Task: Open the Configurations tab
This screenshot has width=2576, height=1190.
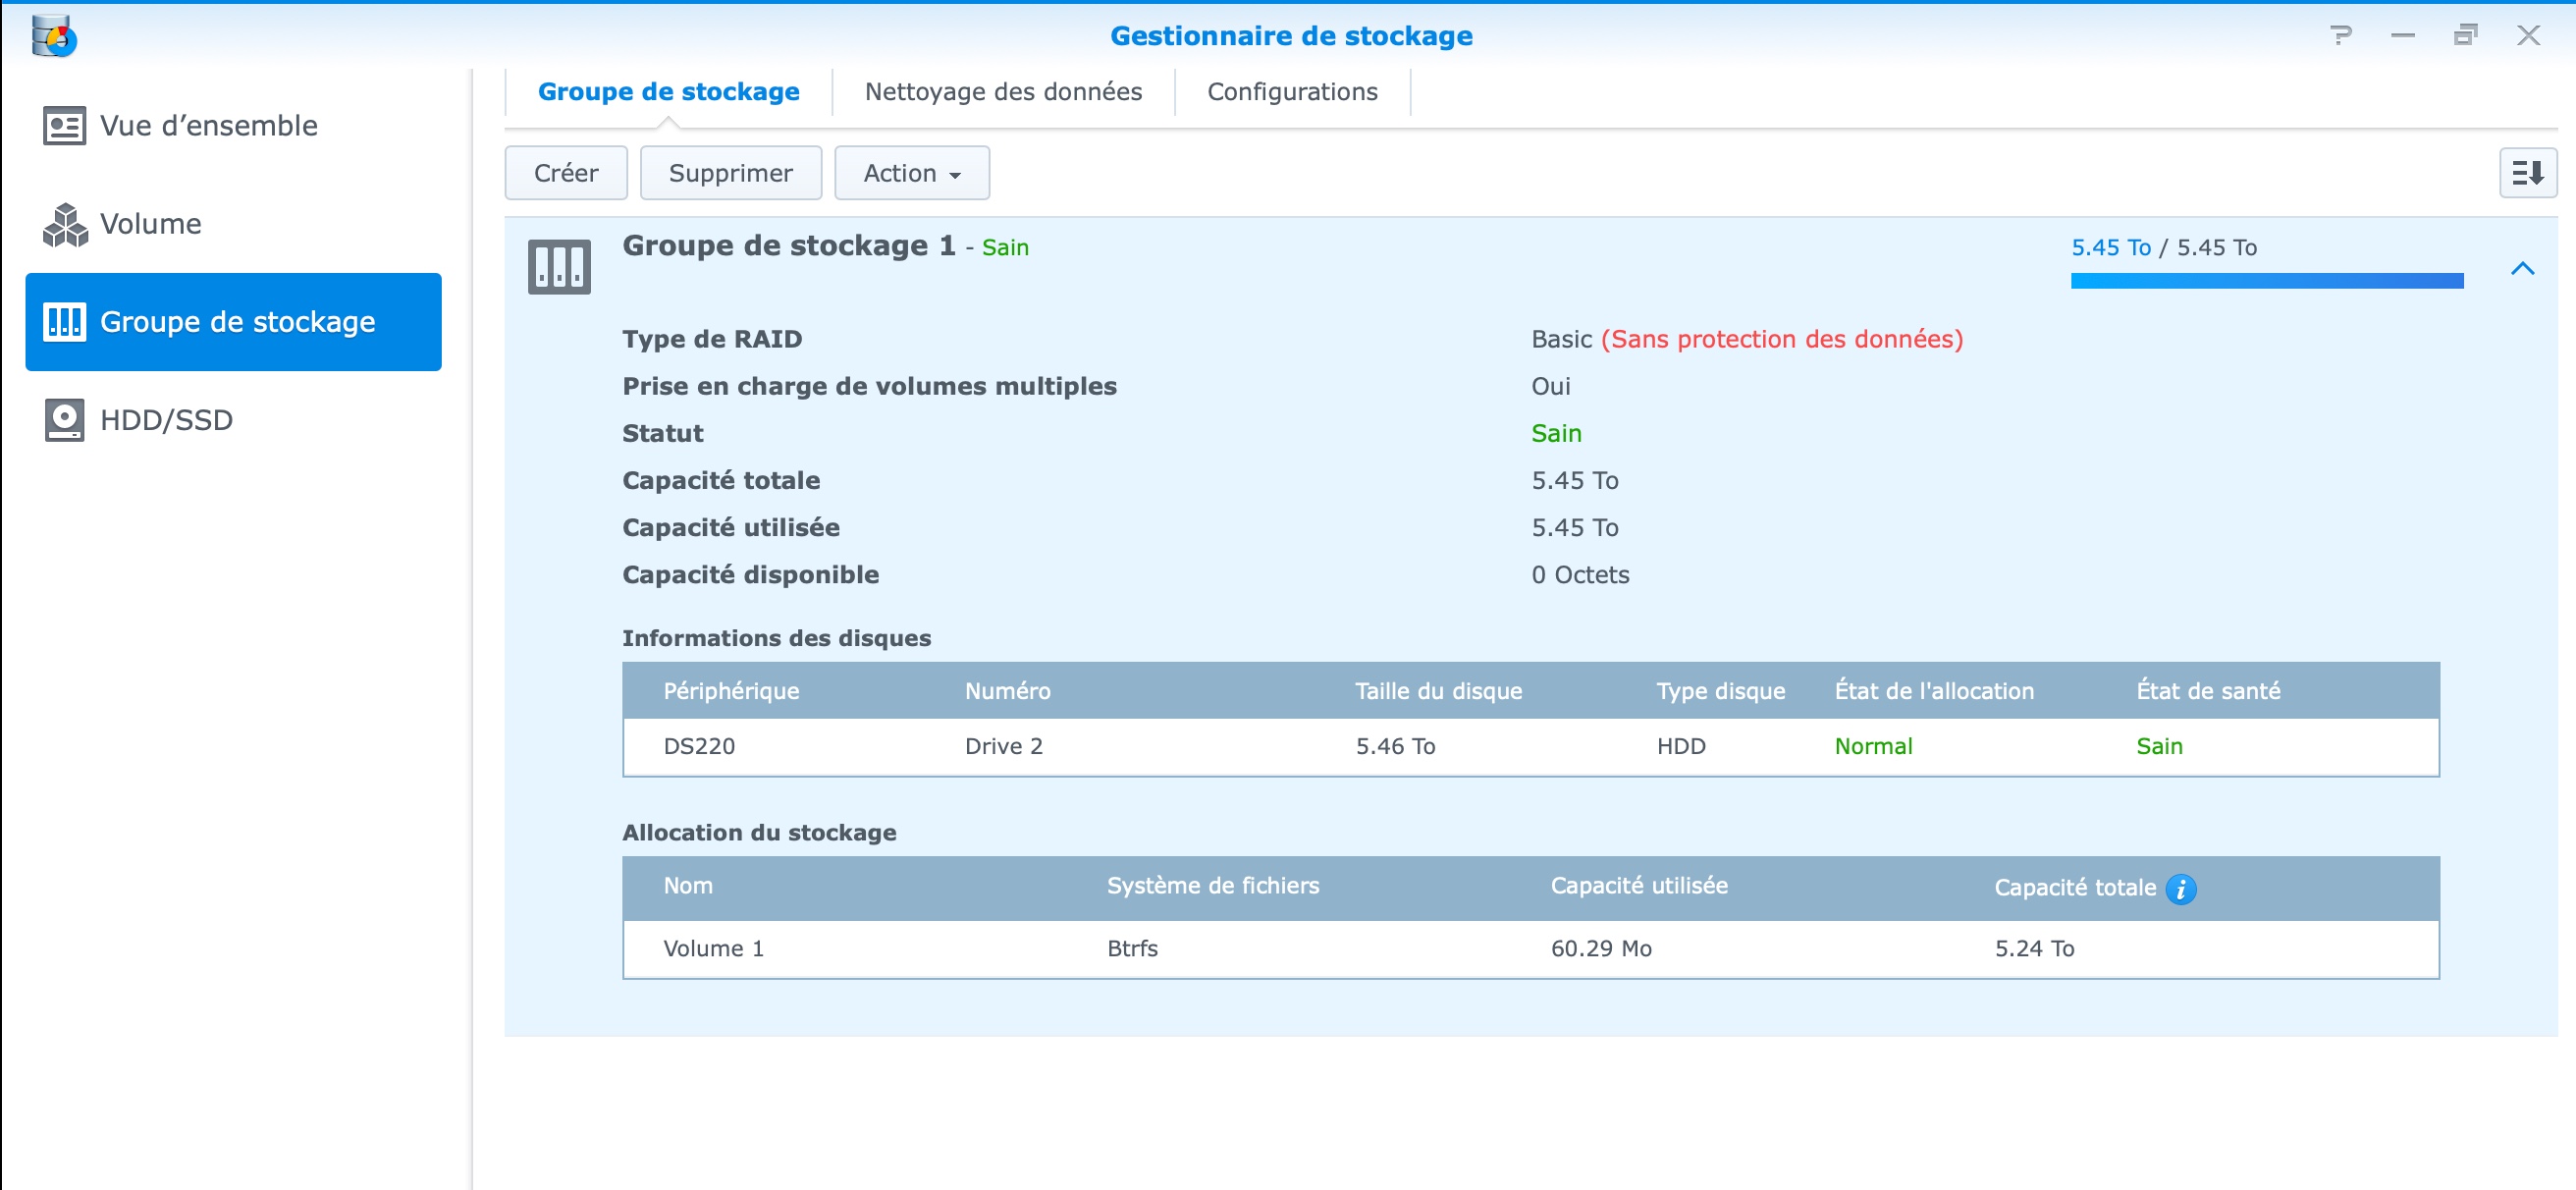Action: 1291,92
